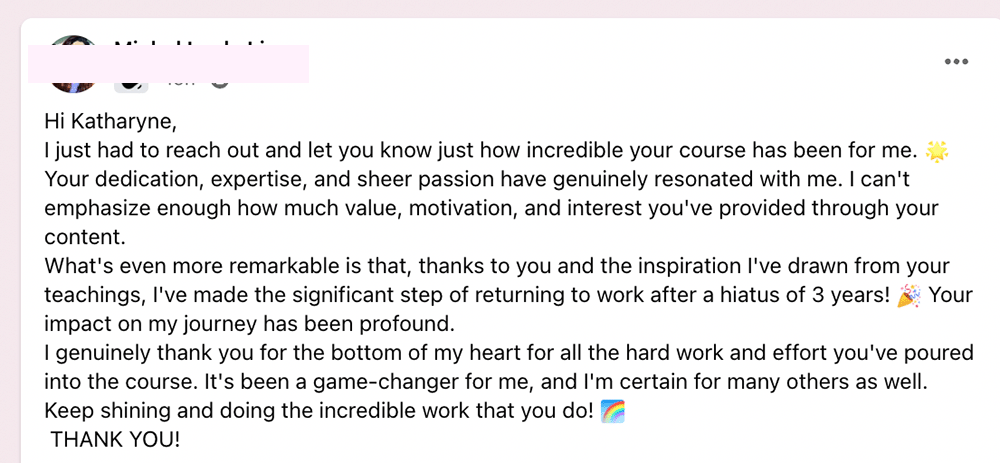Click the word 'content.' in the post
This screenshot has height=463, width=1000.
point(85,237)
